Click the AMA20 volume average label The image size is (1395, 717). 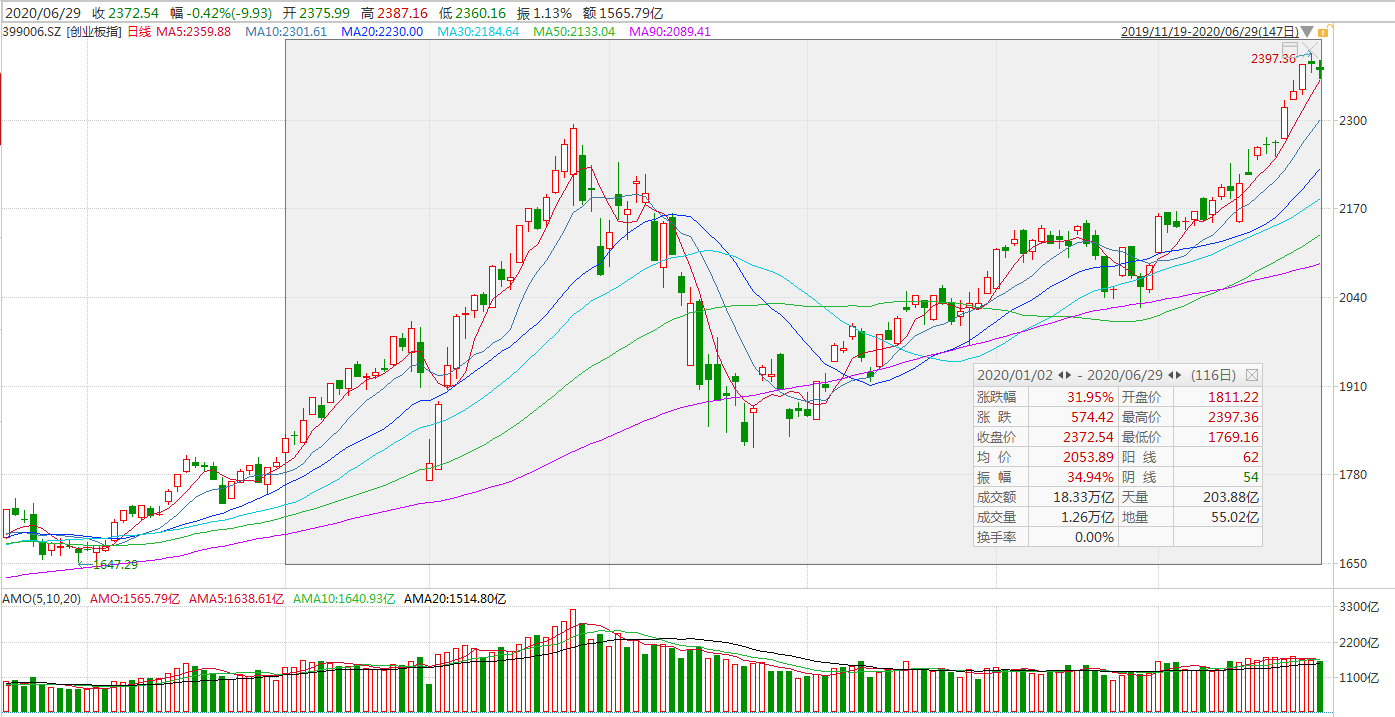pyautogui.click(x=455, y=599)
